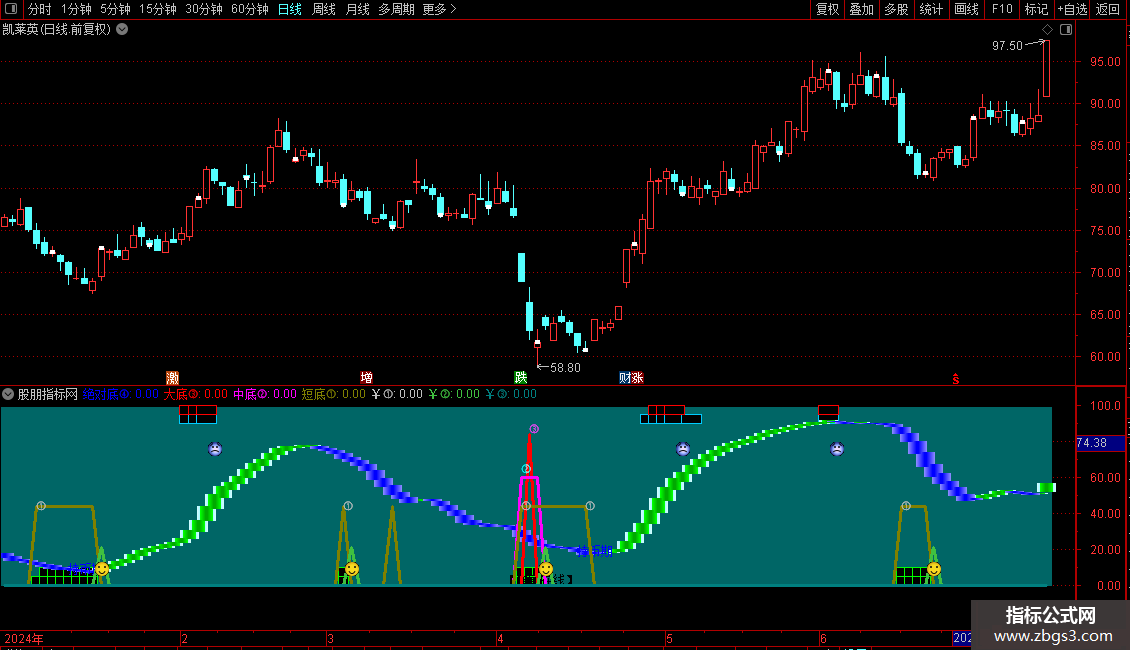Click the 2024年 timeline label
This screenshot has height=650, width=1130.
coord(24,638)
